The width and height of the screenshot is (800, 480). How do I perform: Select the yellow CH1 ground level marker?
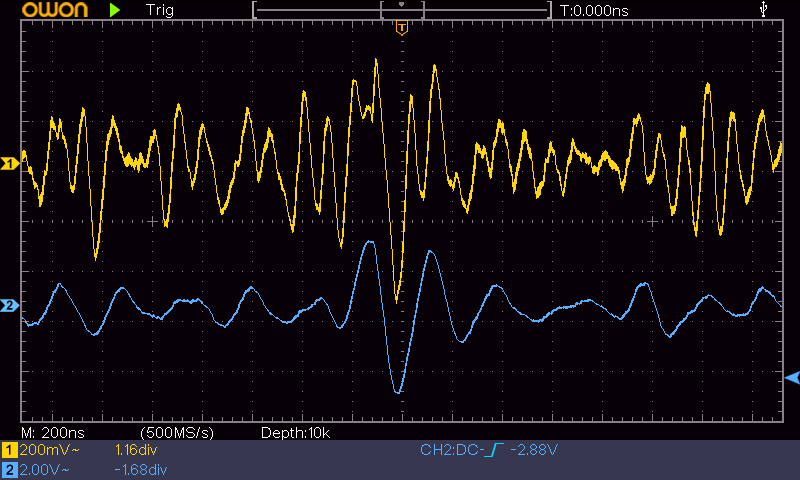[x=10, y=163]
